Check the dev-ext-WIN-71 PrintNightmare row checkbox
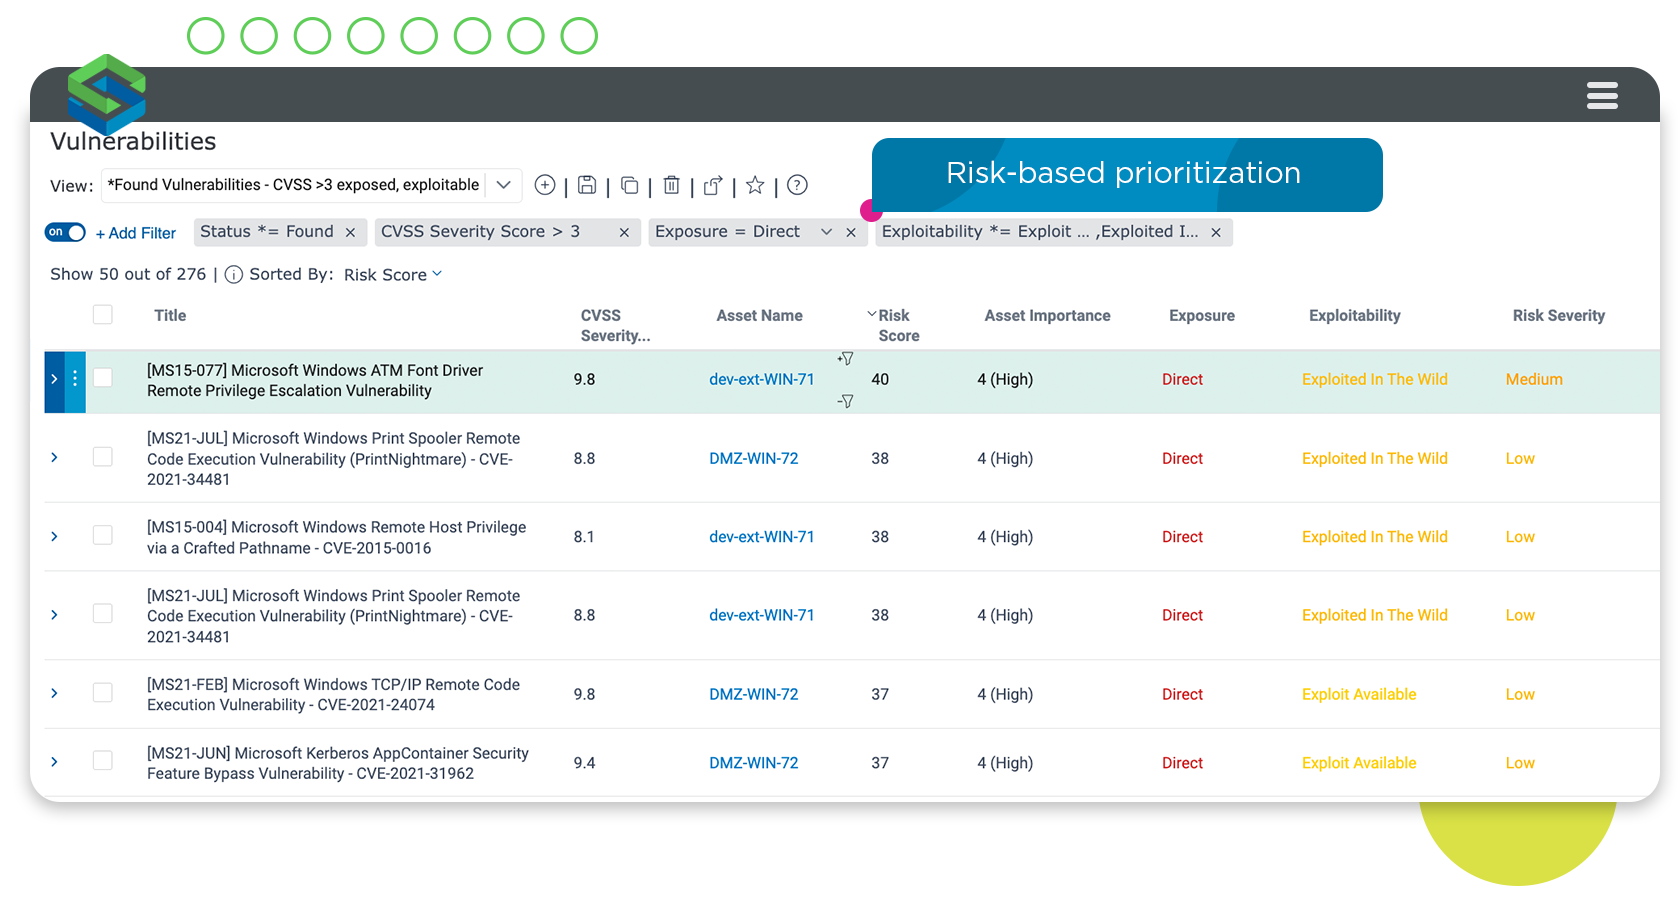 tap(103, 614)
